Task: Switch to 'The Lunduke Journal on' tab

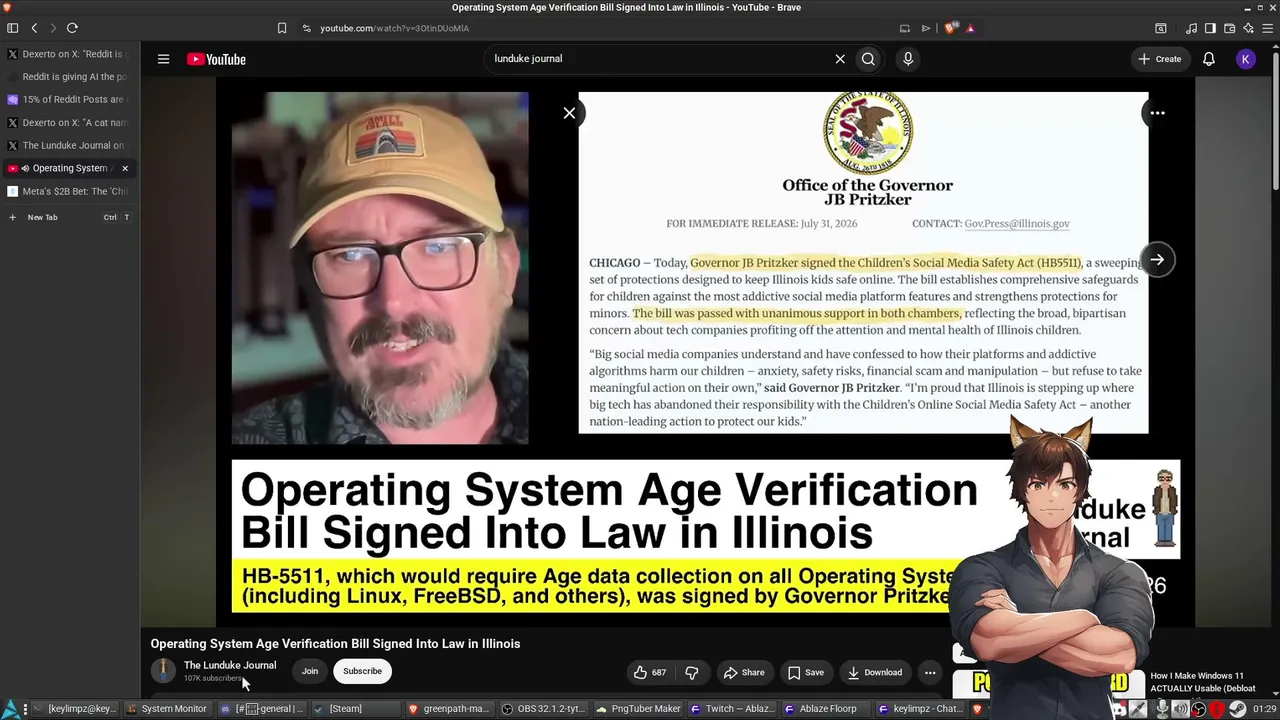Action: tap(68, 146)
